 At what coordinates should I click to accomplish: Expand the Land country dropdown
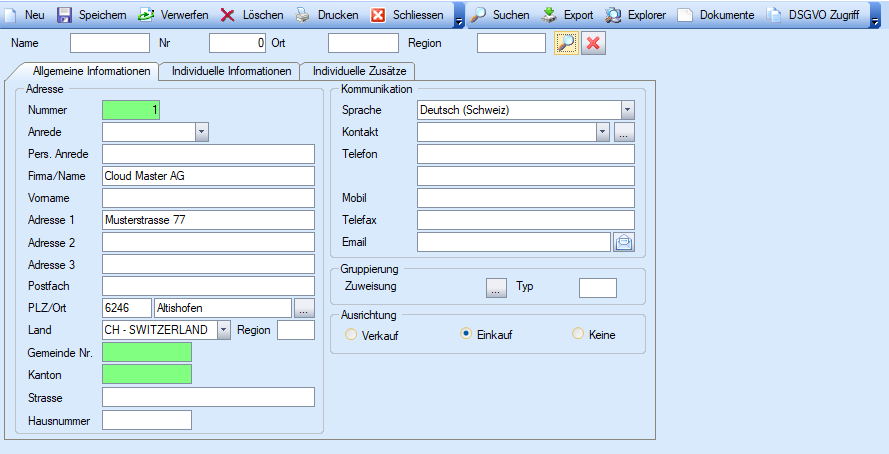[x=224, y=329]
